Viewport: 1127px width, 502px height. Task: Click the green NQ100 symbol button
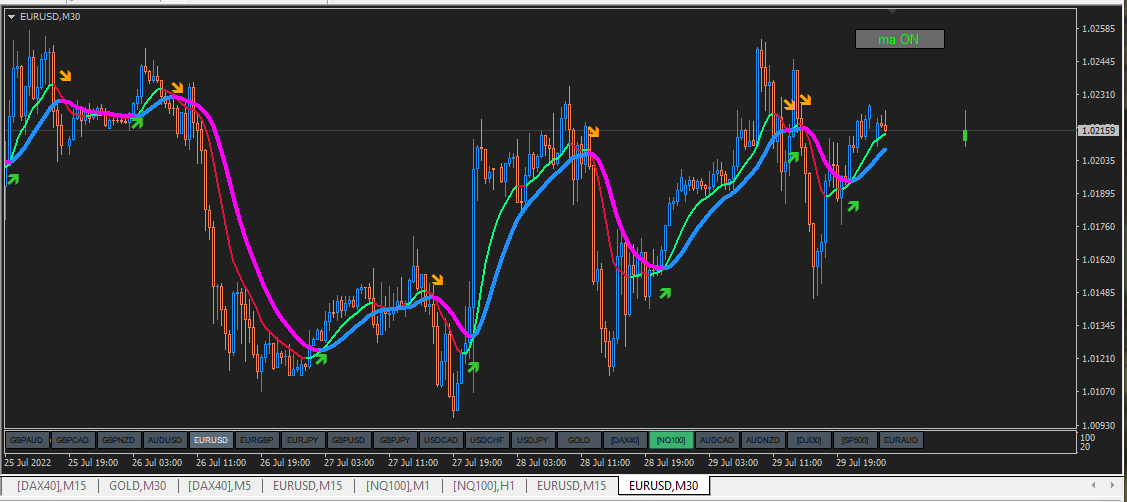(x=671, y=439)
